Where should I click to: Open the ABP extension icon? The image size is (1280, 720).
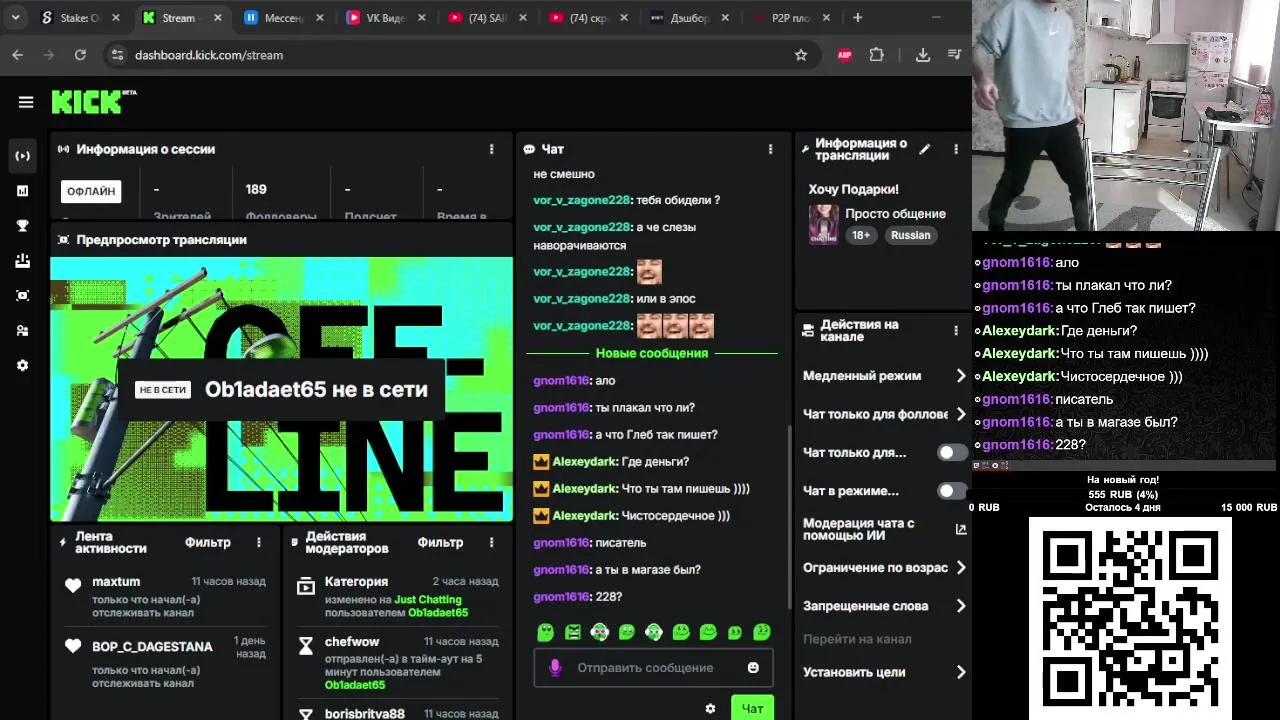click(x=845, y=55)
